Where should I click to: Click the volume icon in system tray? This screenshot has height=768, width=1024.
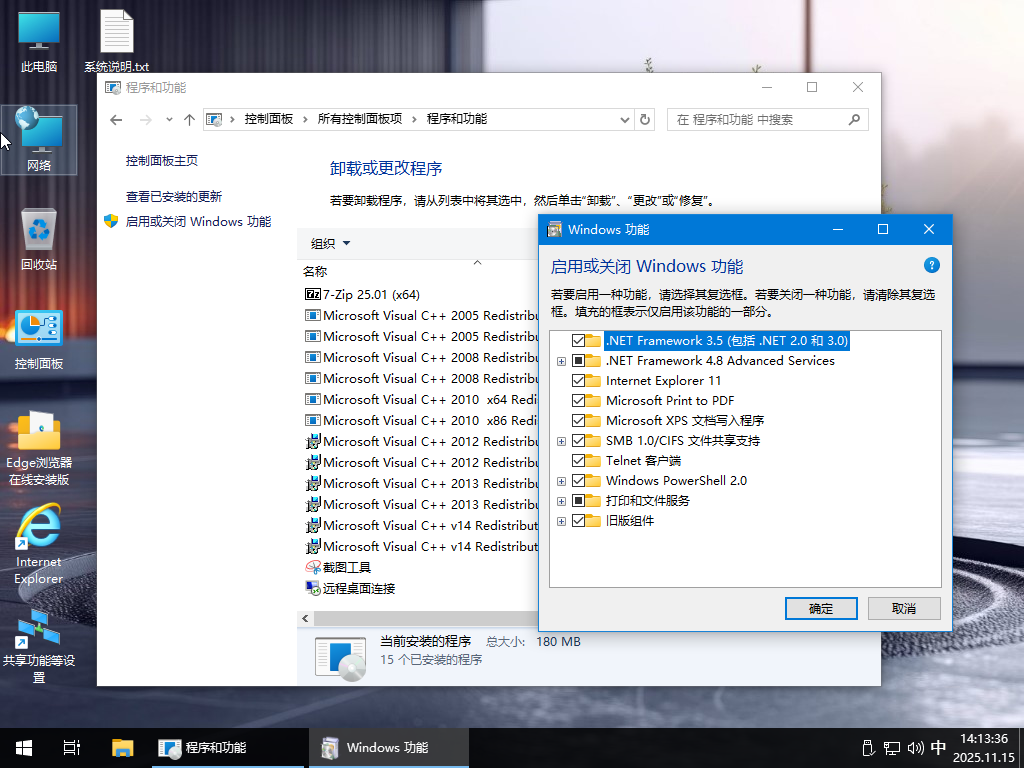click(x=916, y=748)
